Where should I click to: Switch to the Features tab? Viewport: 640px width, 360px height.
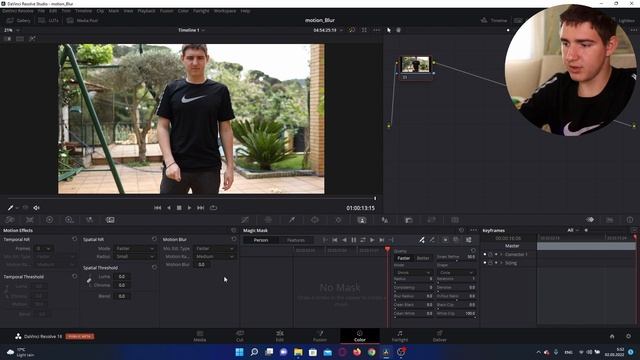296,240
